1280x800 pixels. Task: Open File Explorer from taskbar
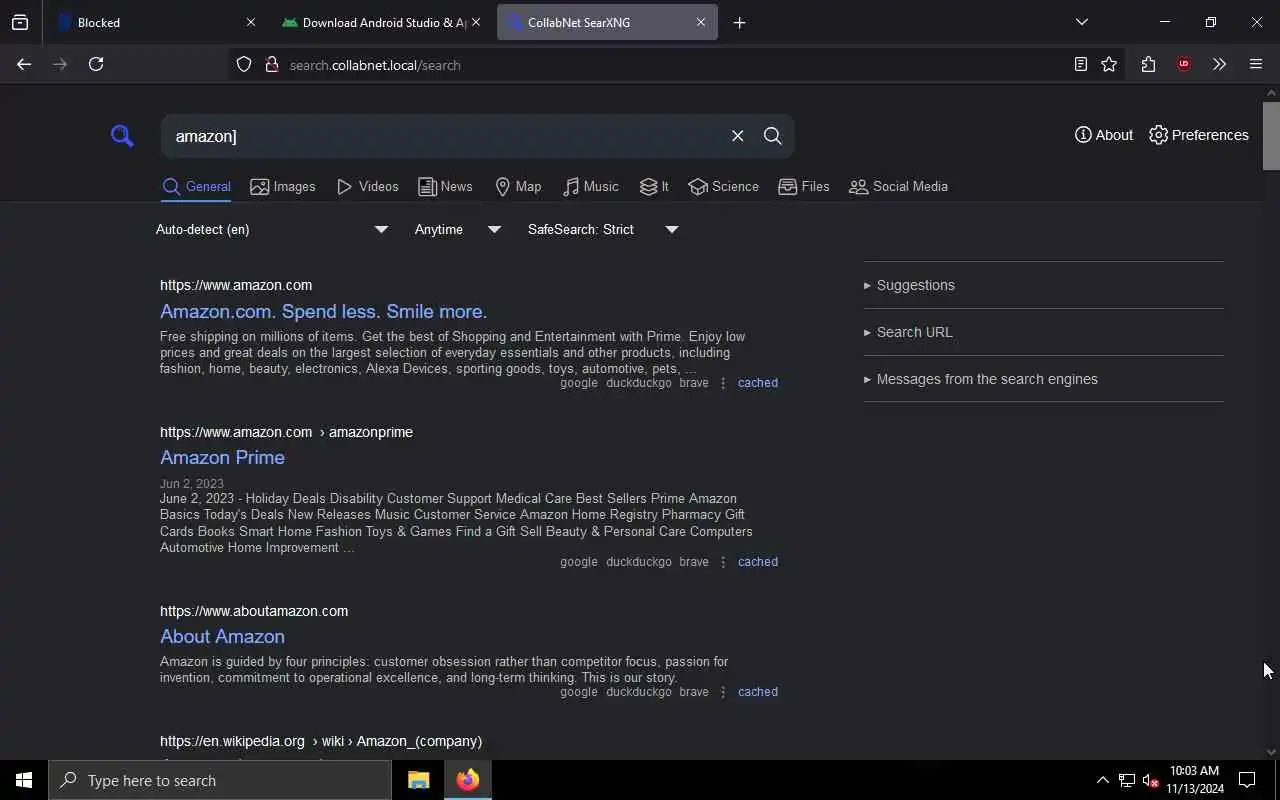418,780
